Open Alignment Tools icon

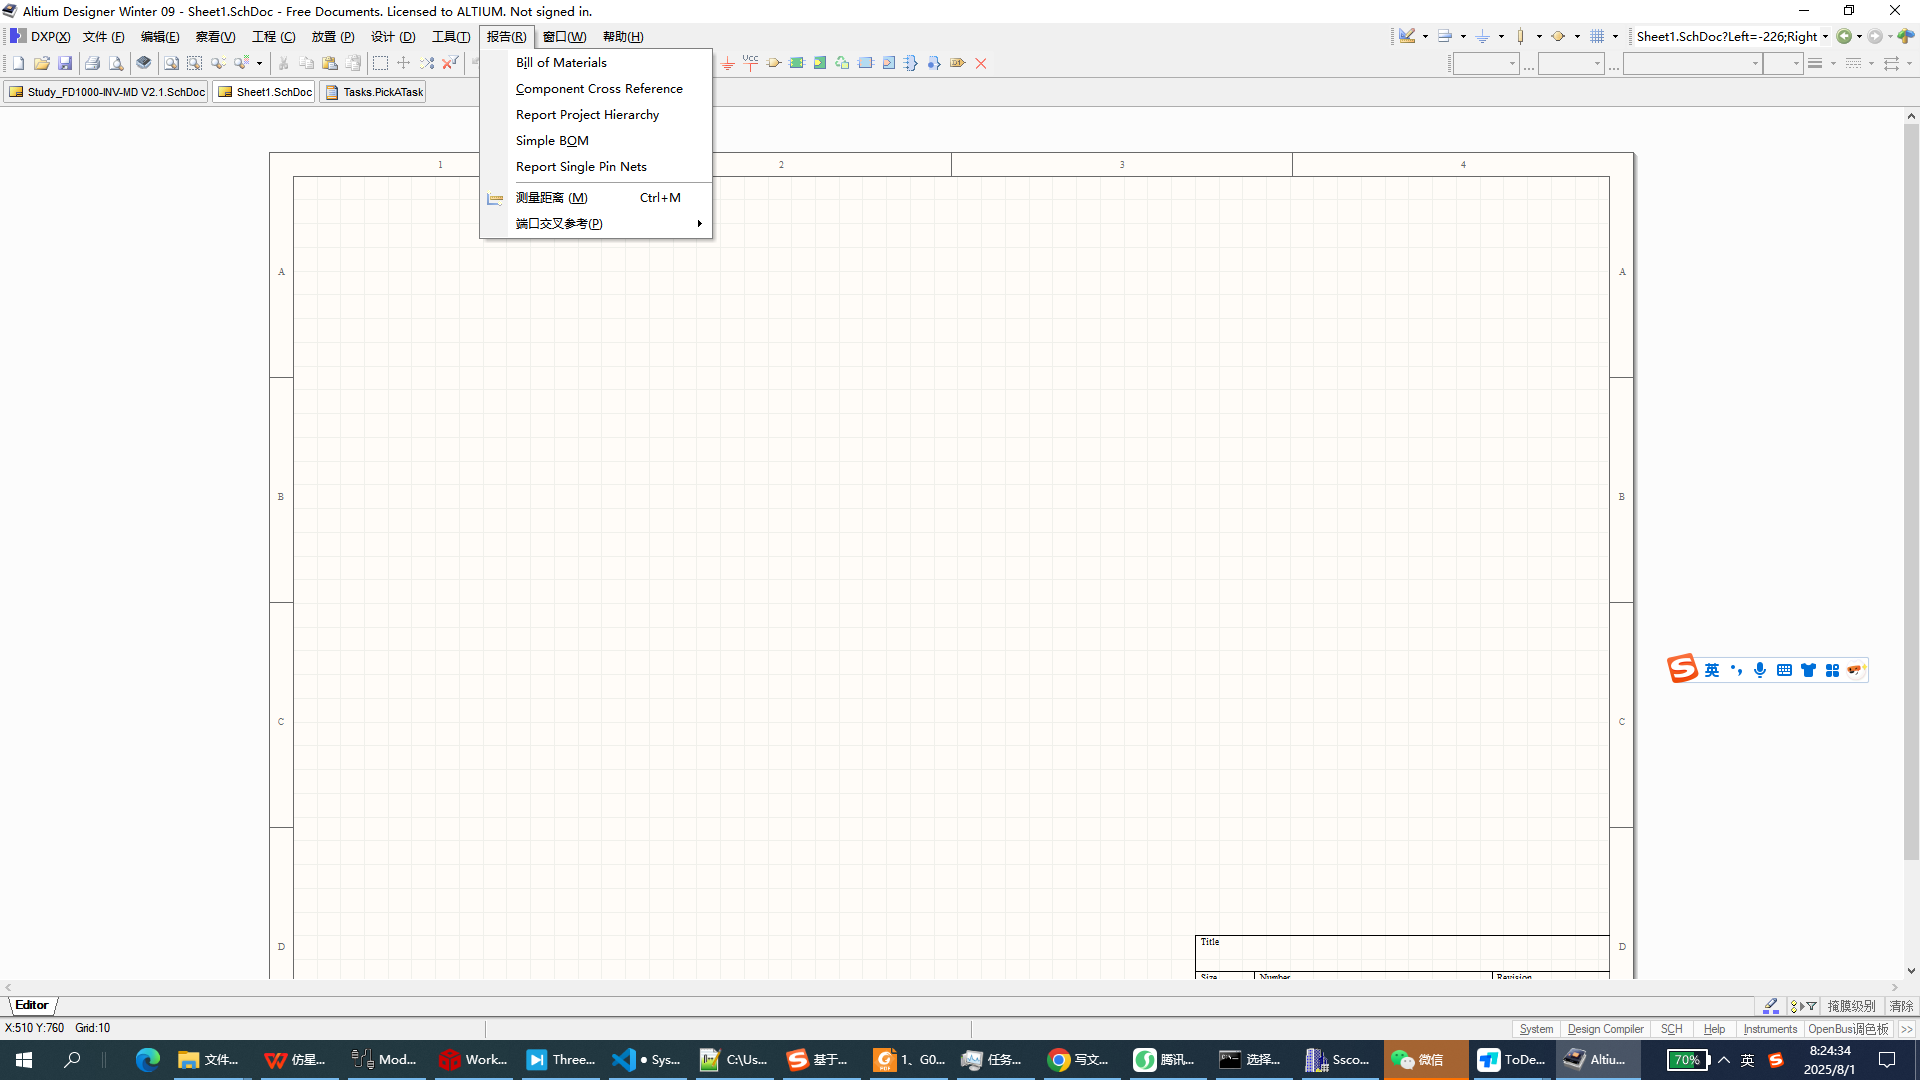1445,36
